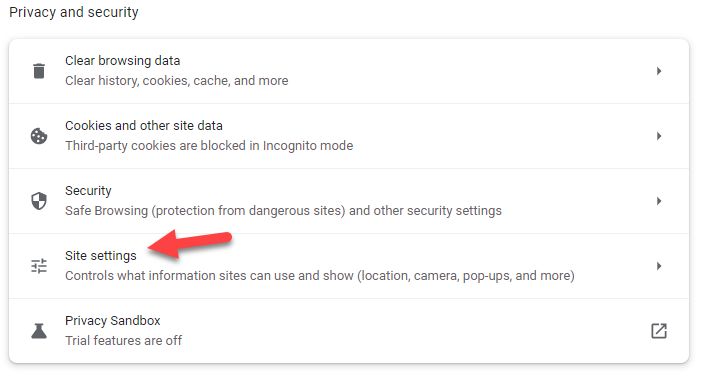Expand arrow for Clear browsing data
Viewport: 705px width, 374px height.
pyautogui.click(x=659, y=71)
